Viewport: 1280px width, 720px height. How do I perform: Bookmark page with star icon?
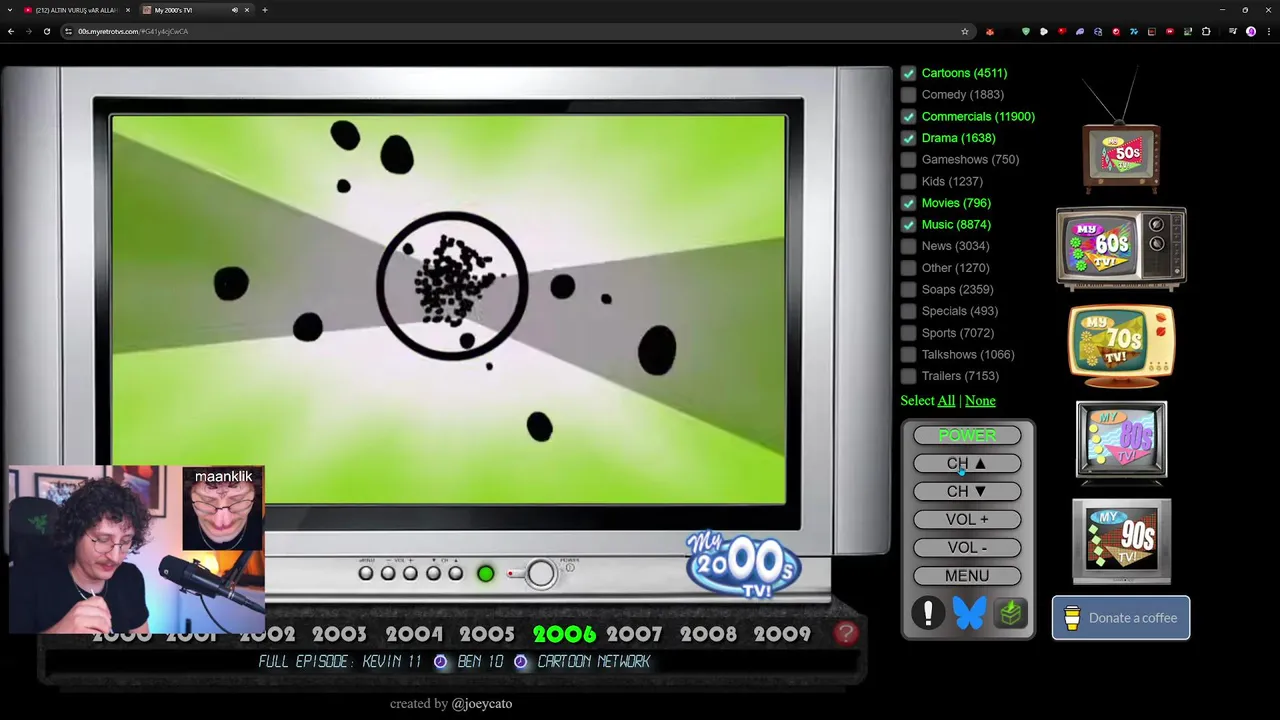965,31
